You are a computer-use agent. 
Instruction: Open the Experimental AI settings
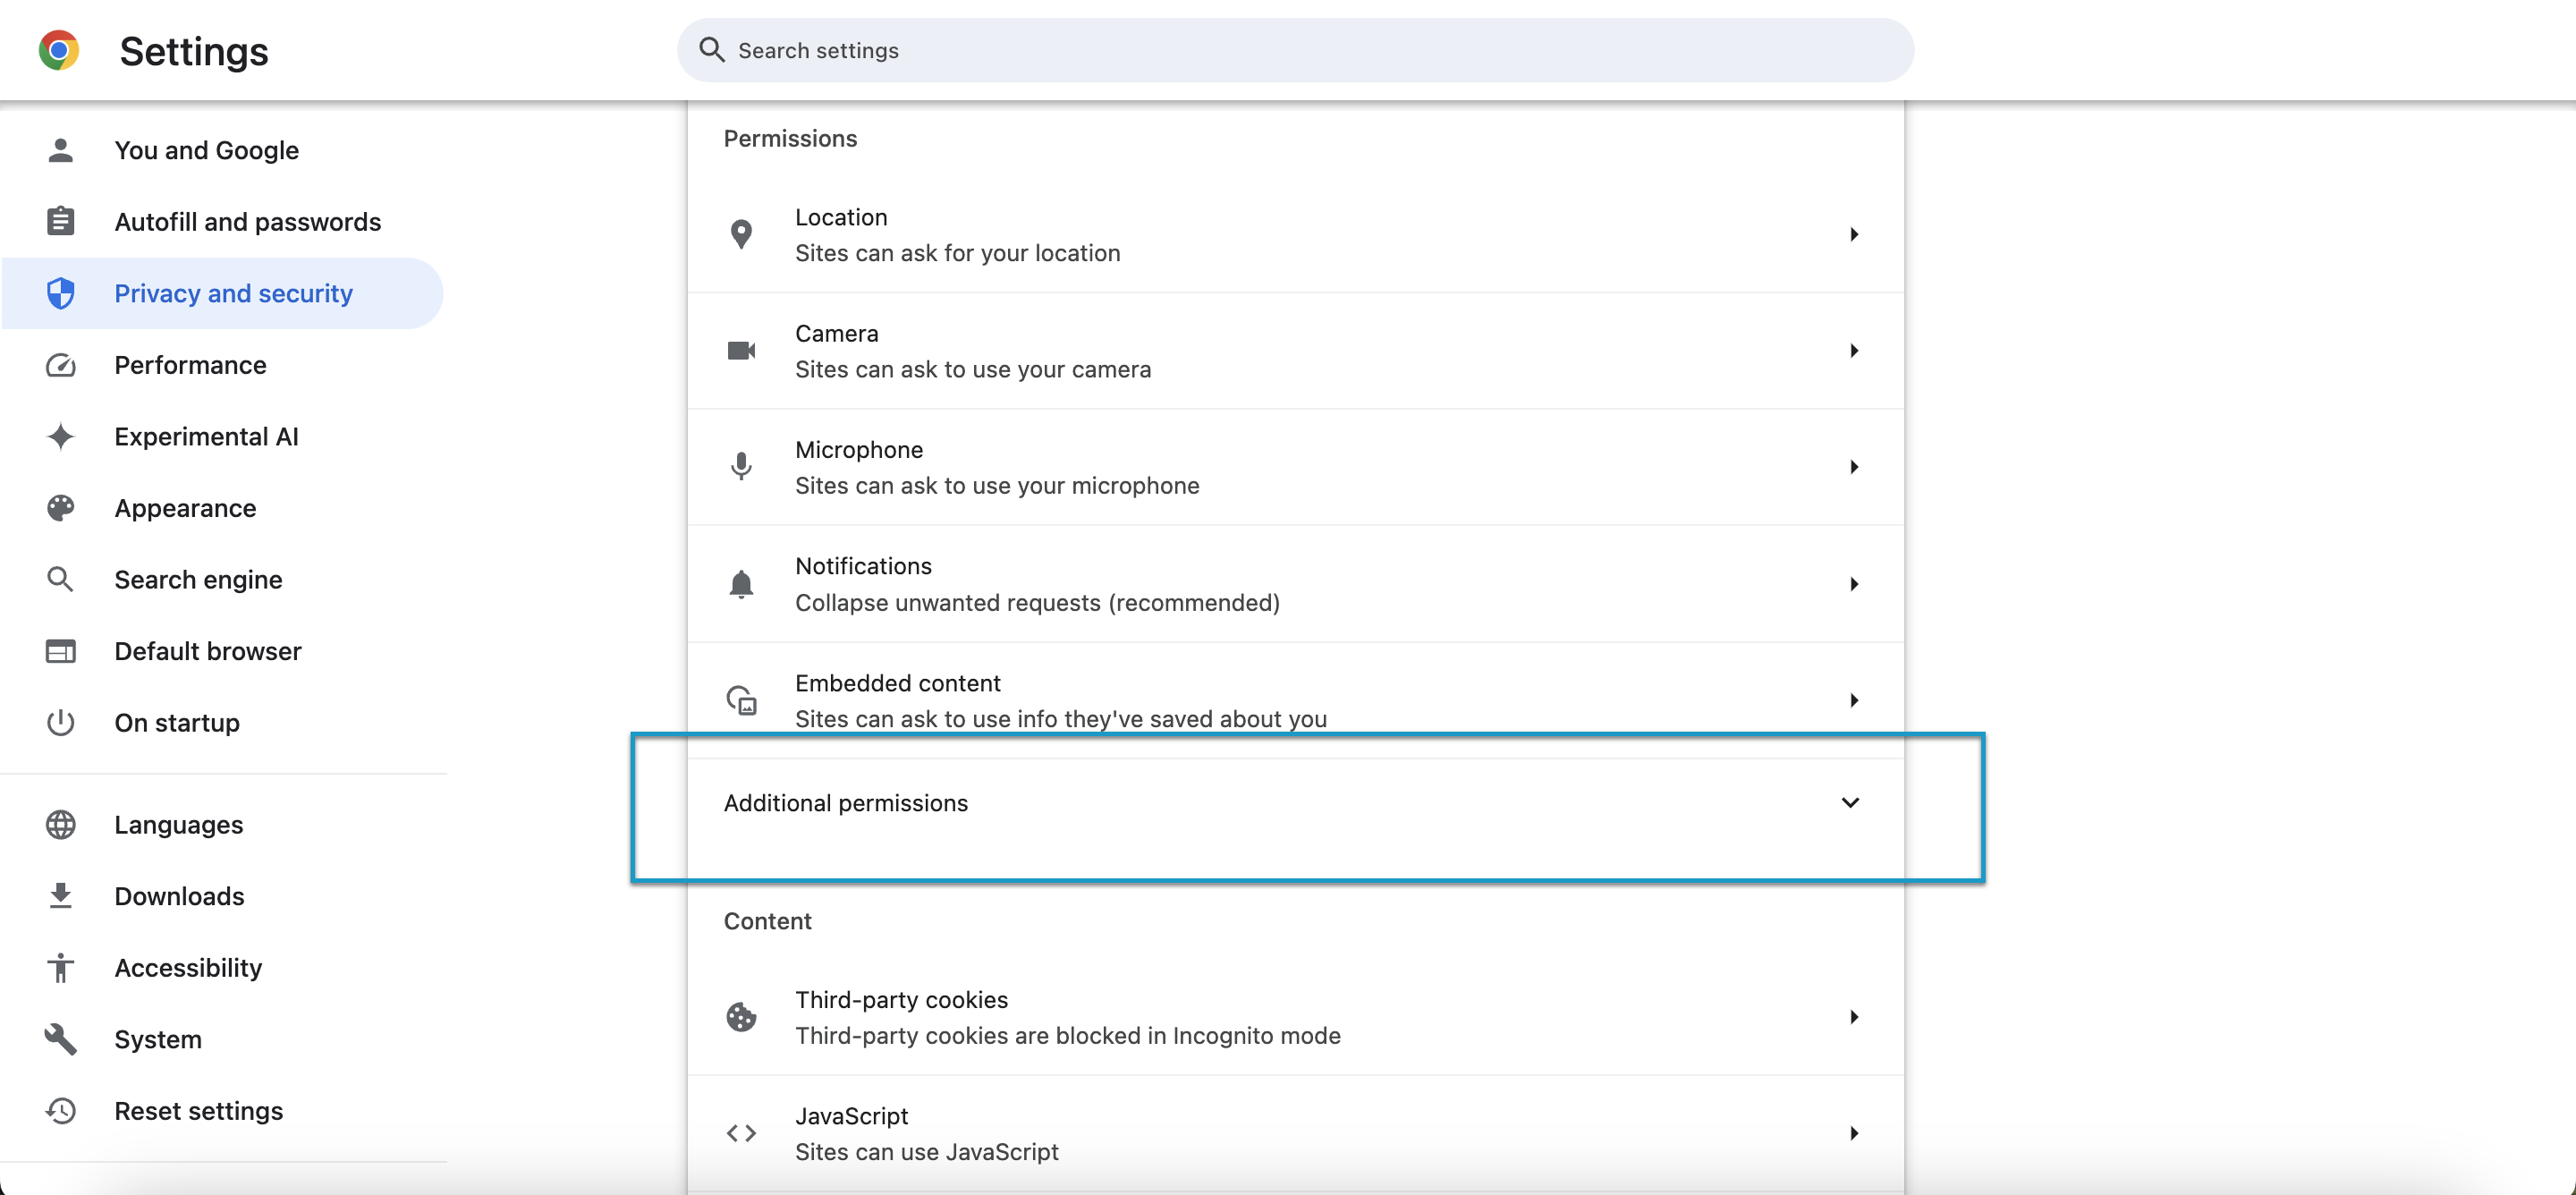pyautogui.click(x=206, y=436)
